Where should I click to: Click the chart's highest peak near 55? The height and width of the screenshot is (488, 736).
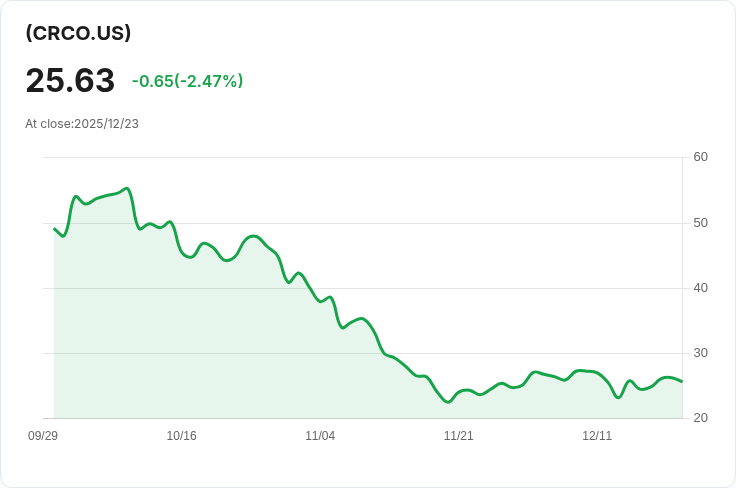(127, 189)
